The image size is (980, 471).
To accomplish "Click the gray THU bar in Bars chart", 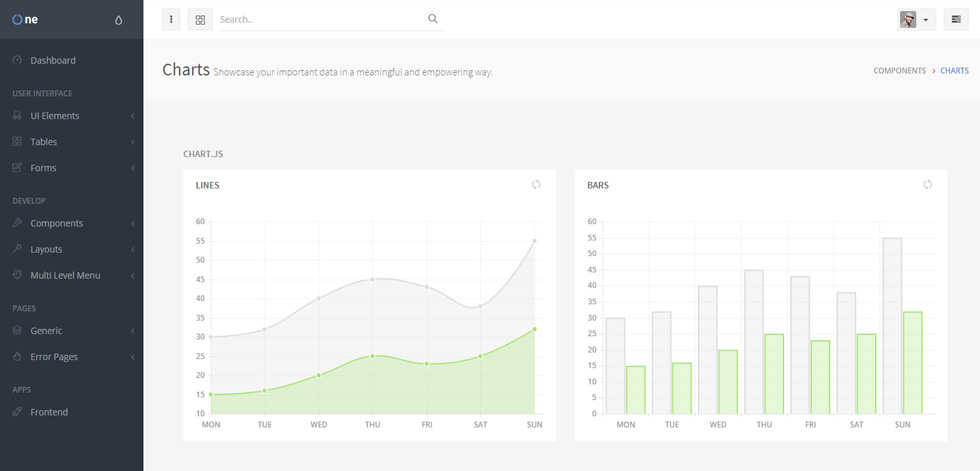I will click(754, 342).
